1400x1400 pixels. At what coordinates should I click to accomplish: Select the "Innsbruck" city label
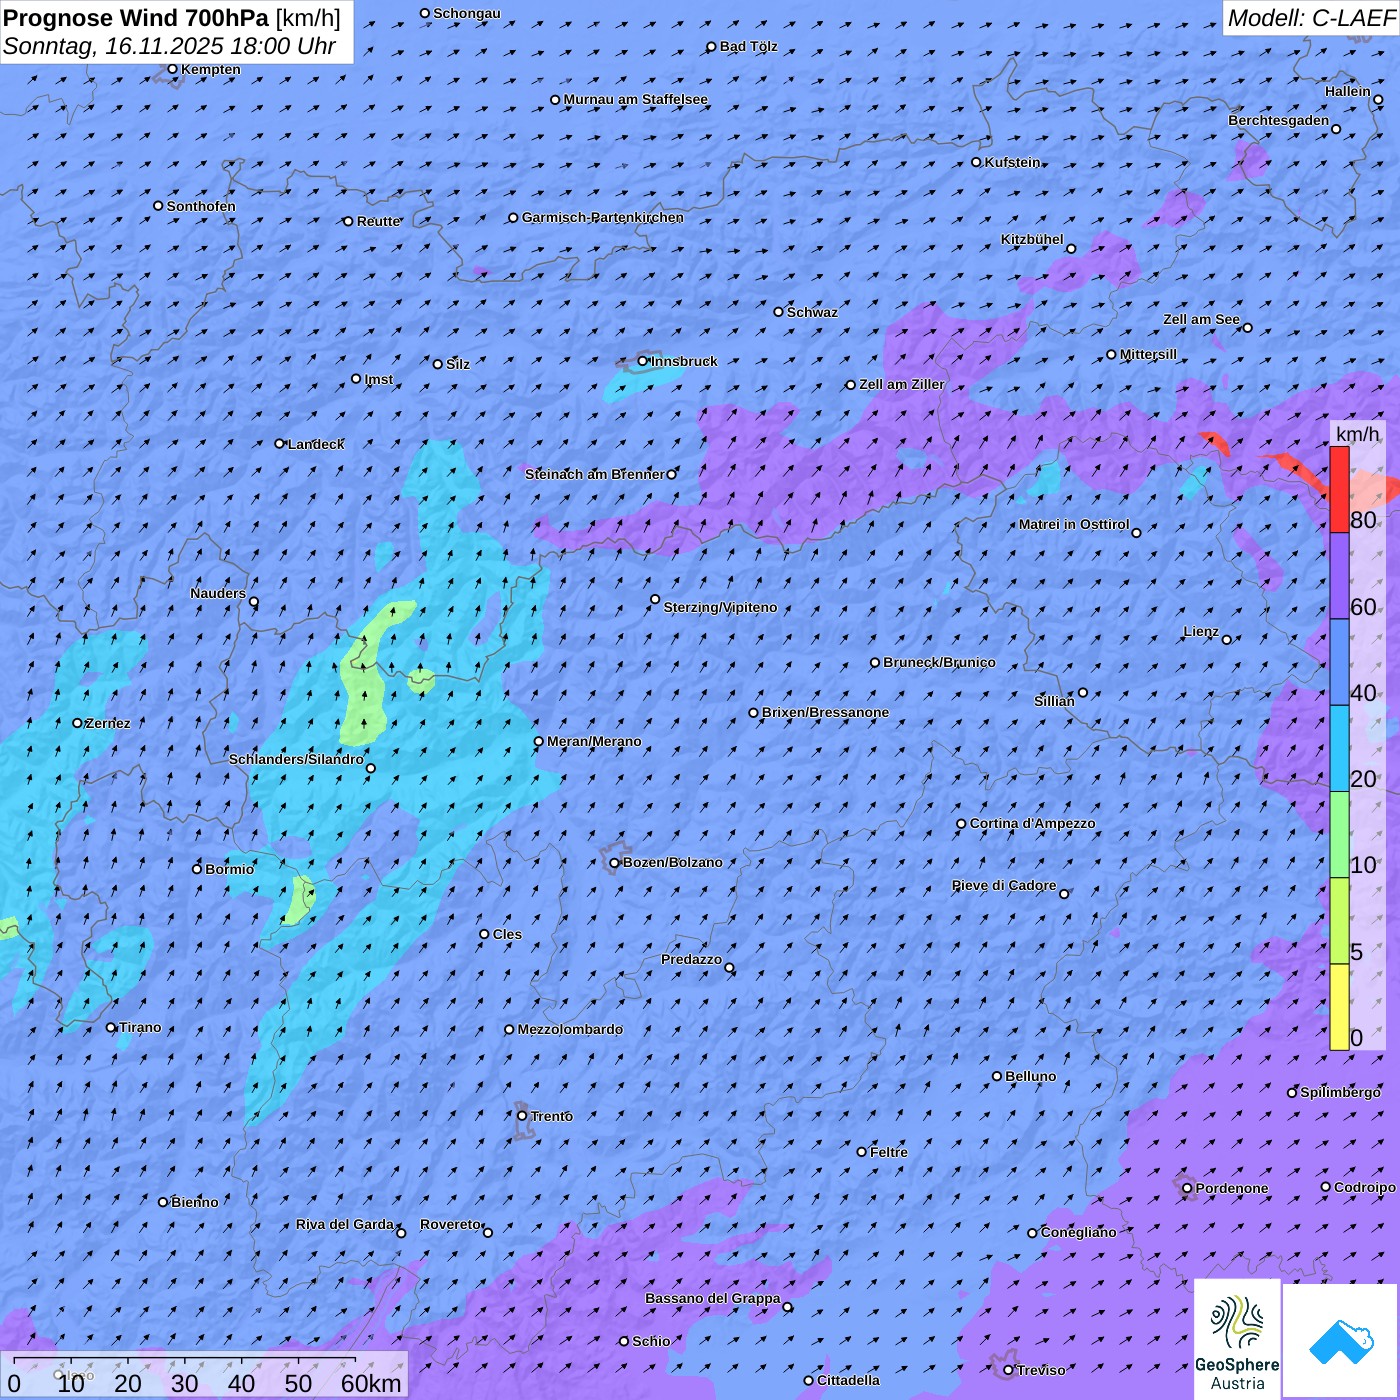coord(684,361)
